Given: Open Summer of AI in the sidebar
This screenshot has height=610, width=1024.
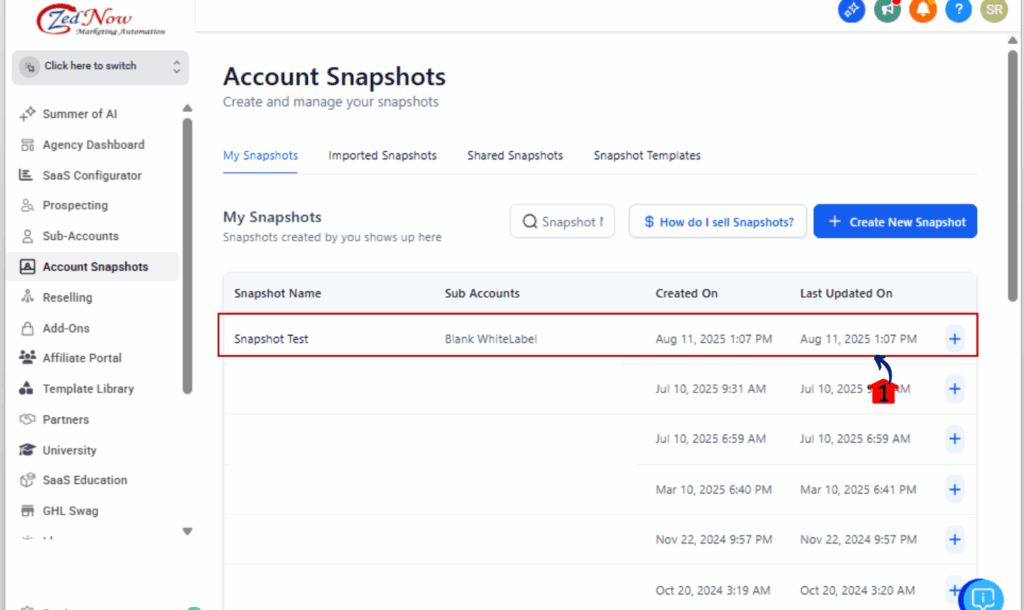Looking at the screenshot, I should 80,114.
